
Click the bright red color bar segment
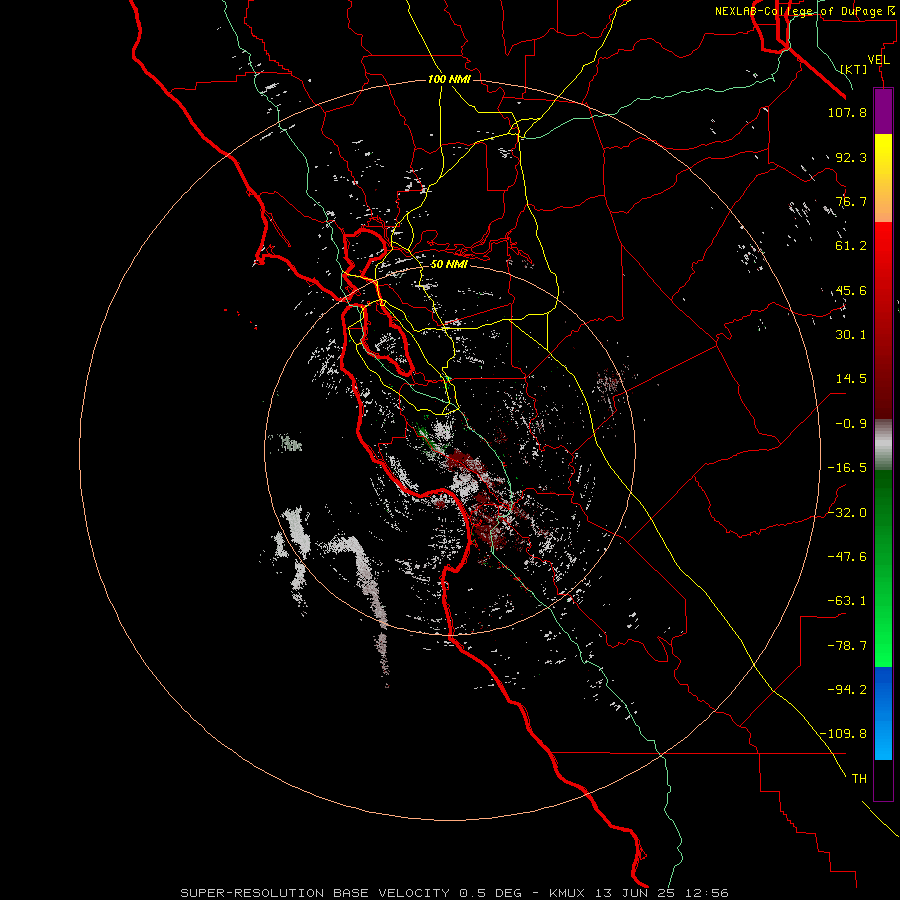click(883, 266)
